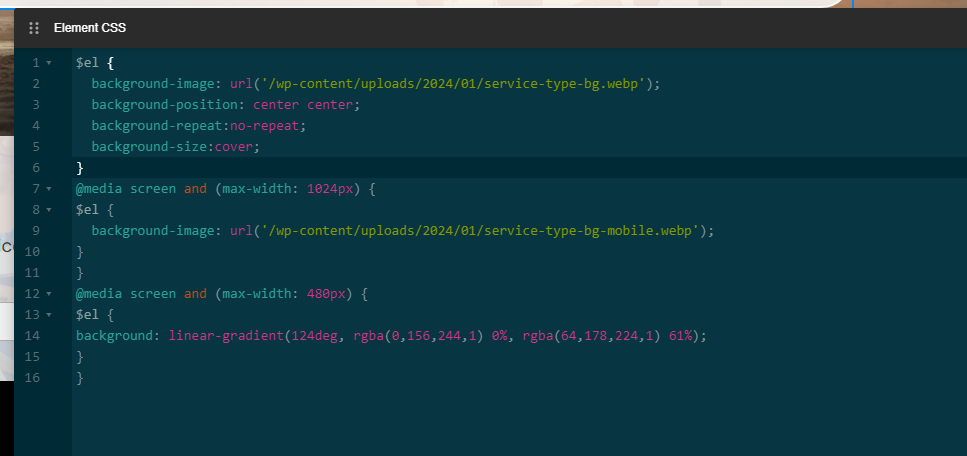Collapse the $el rule at line 13
This screenshot has width=967, height=456.
(48, 315)
